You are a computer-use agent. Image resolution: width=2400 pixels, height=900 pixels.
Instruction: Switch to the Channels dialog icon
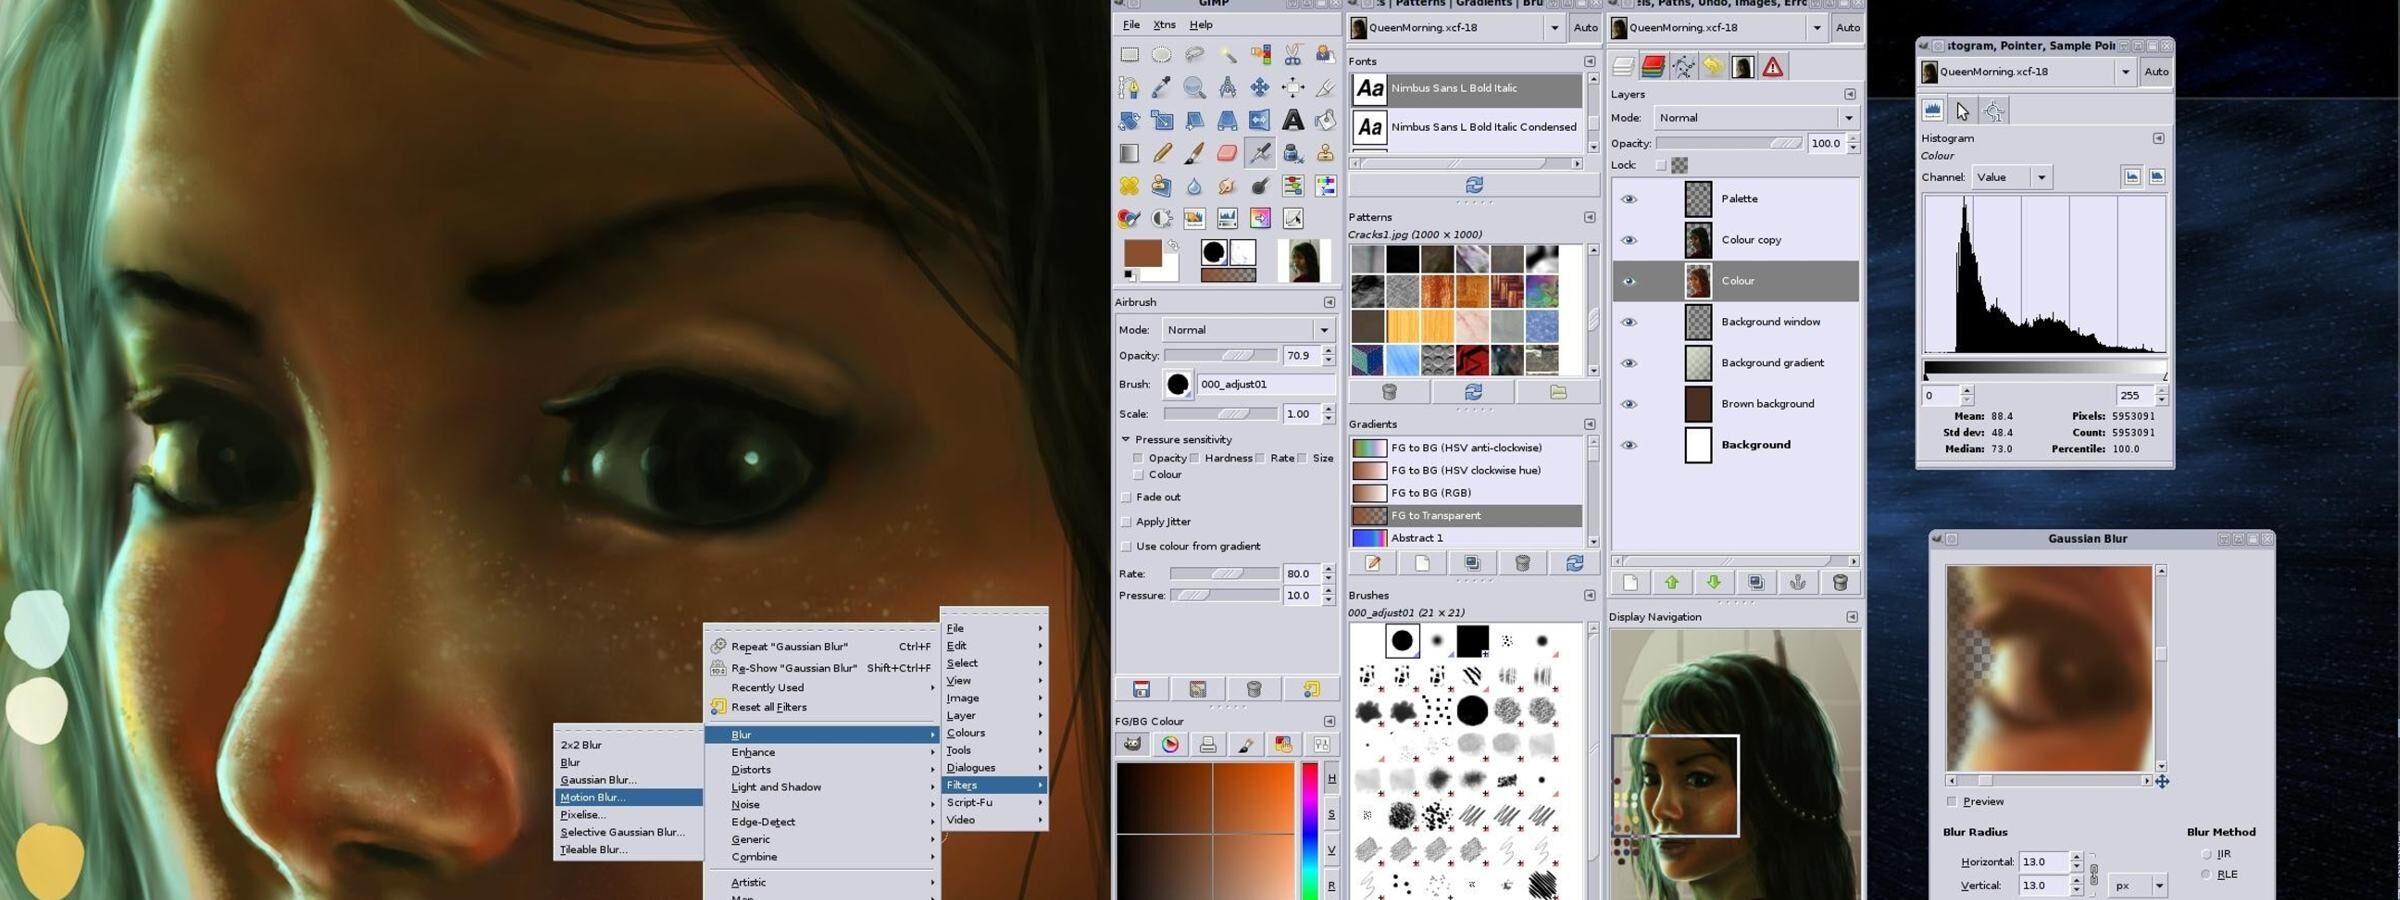click(x=1652, y=66)
